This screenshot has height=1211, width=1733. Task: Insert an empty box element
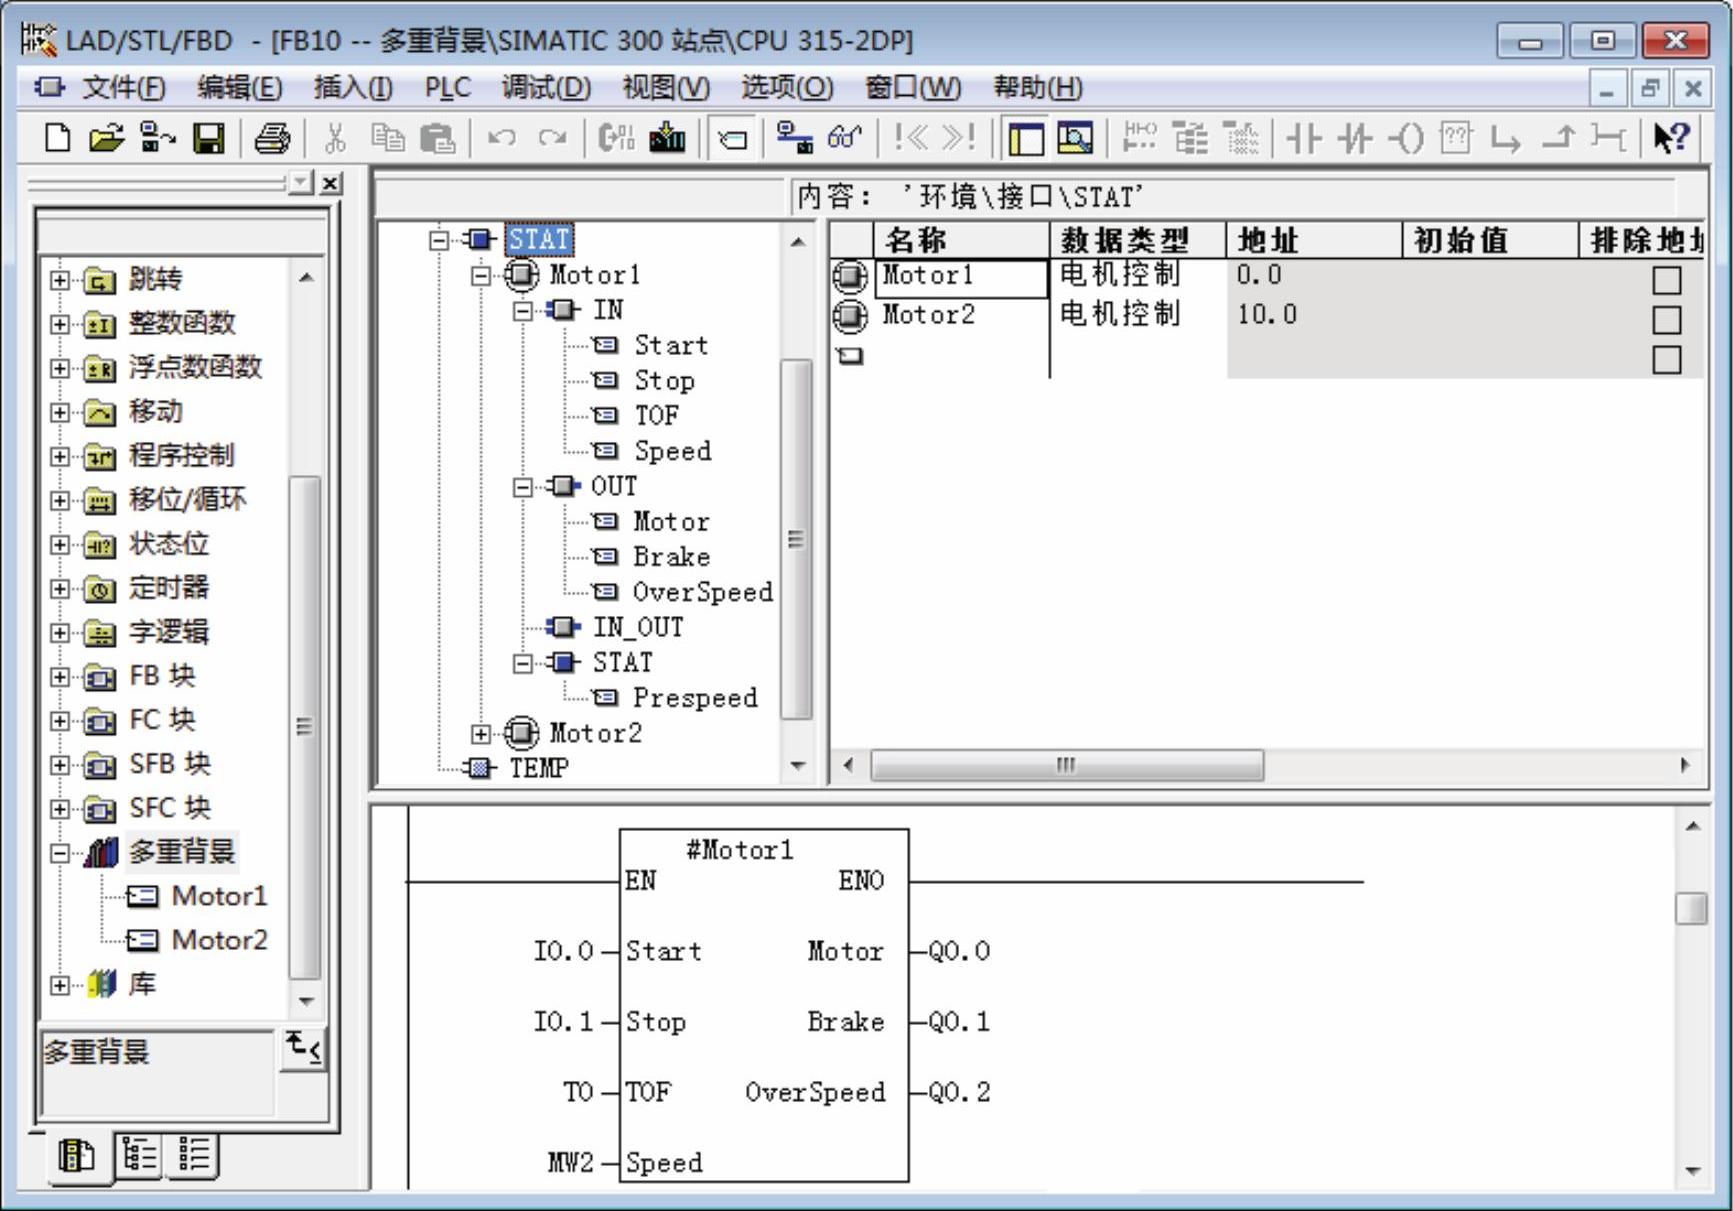[x=1456, y=138]
